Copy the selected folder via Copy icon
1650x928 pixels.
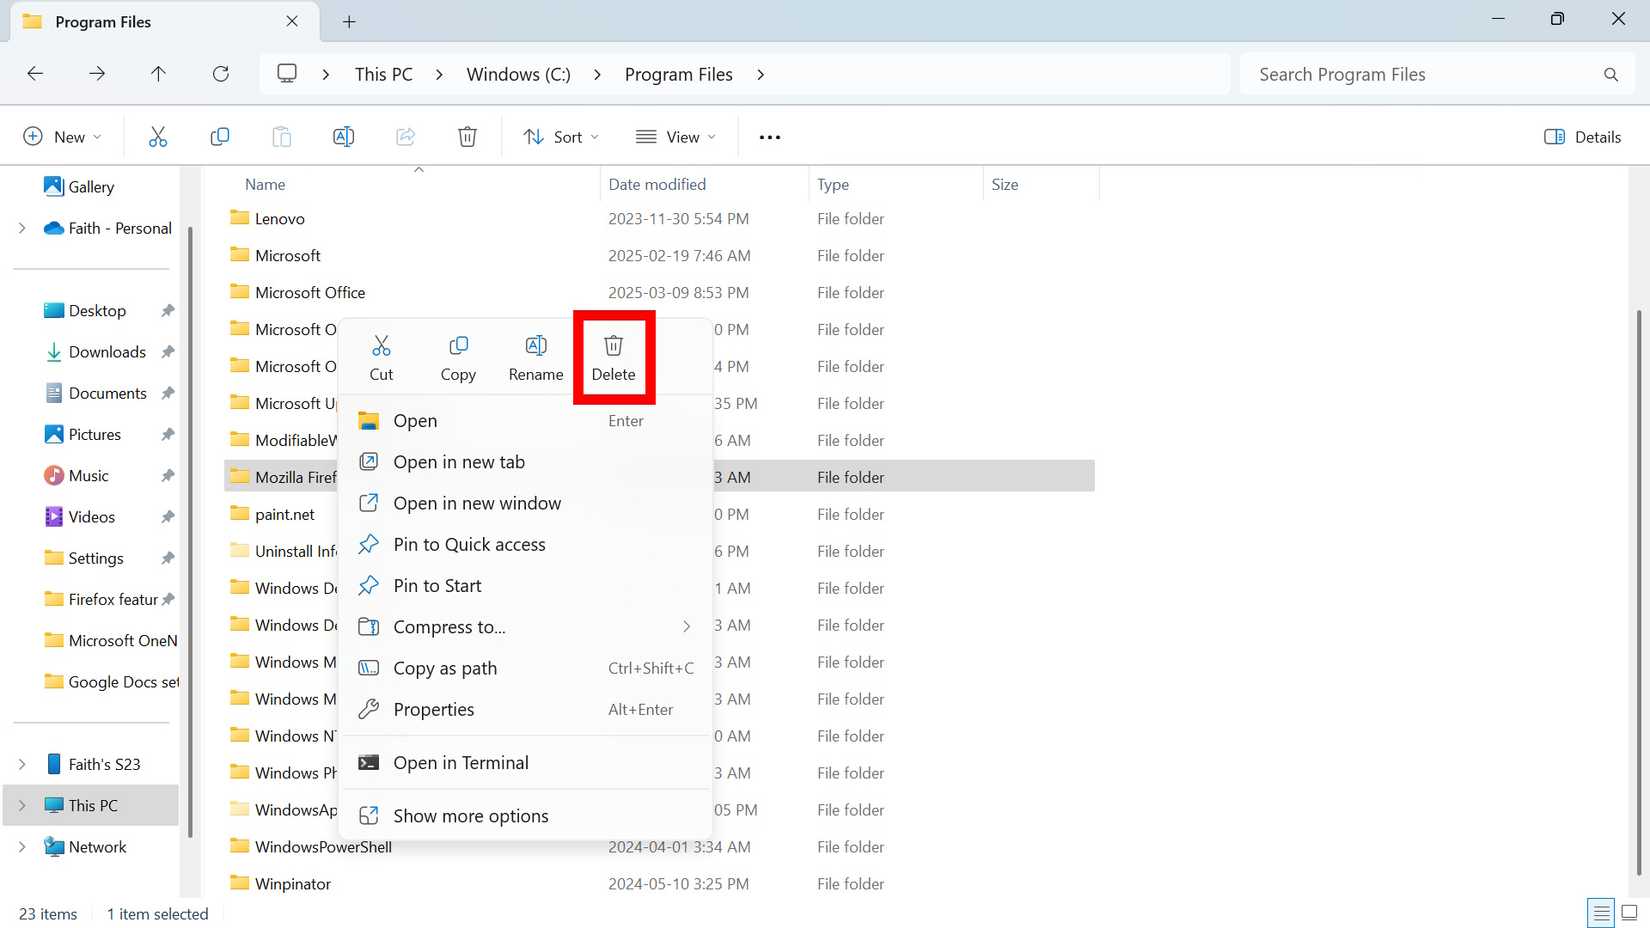tap(458, 356)
